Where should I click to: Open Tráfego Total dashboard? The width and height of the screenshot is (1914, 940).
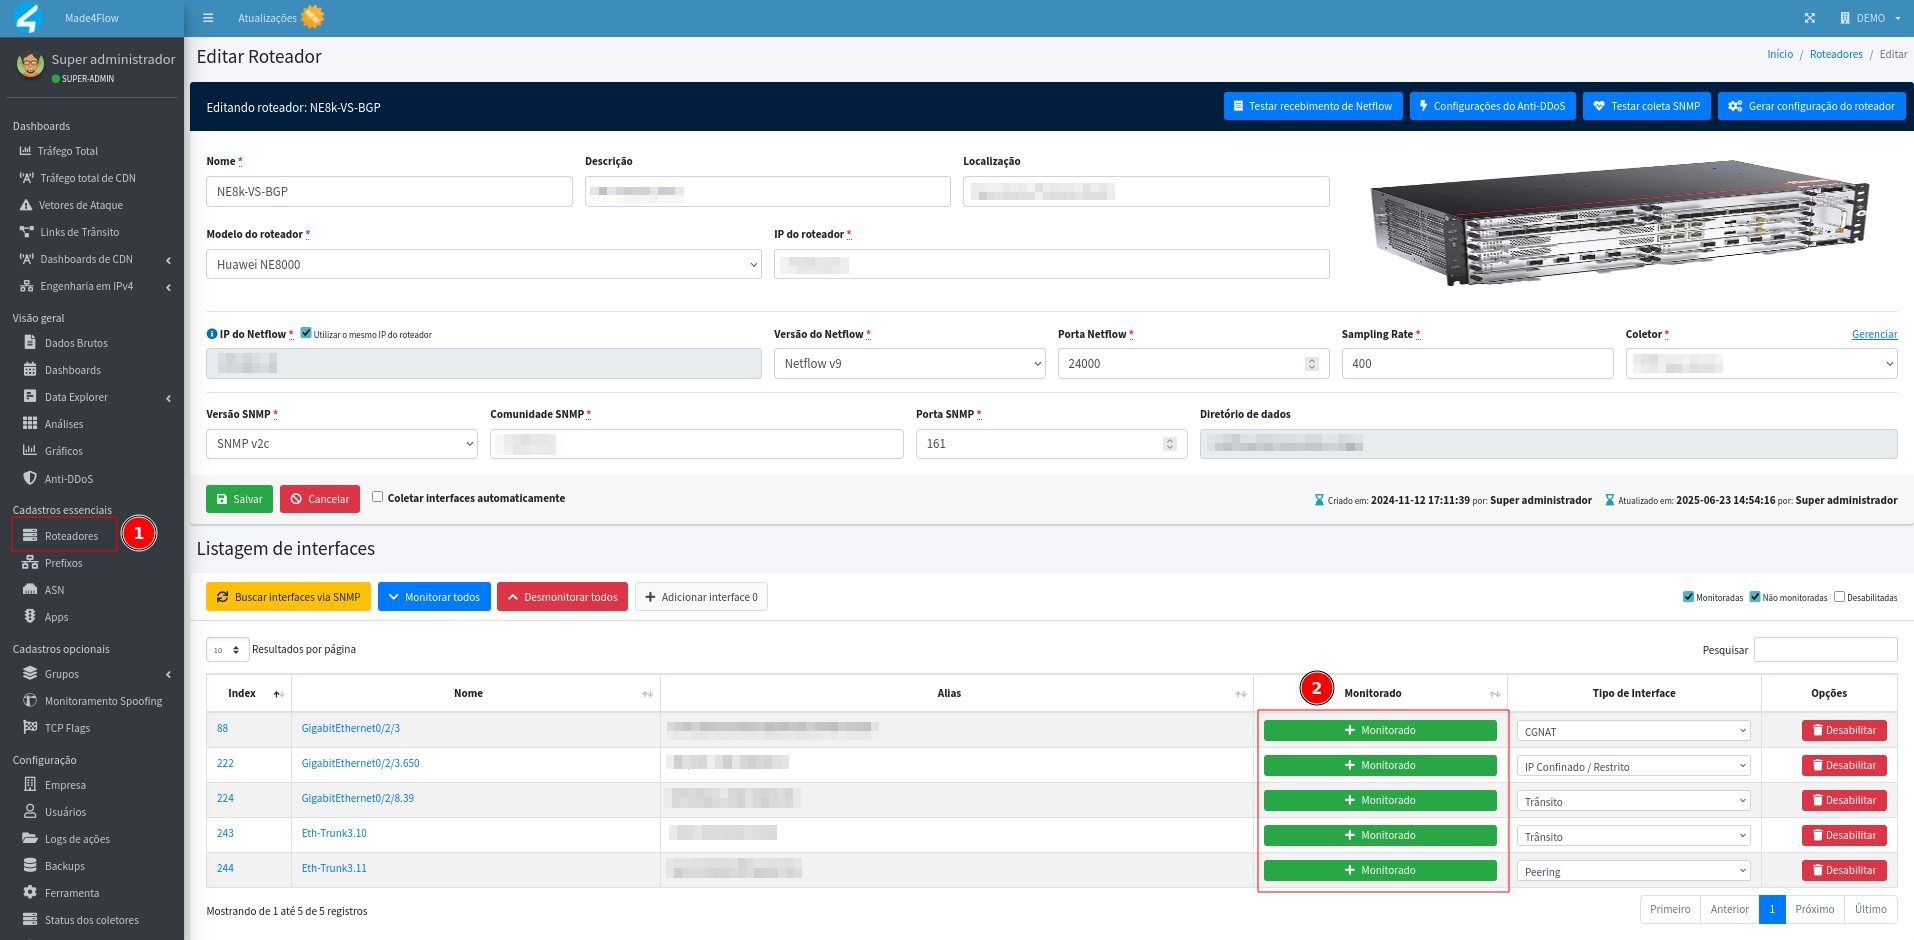point(68,151)
